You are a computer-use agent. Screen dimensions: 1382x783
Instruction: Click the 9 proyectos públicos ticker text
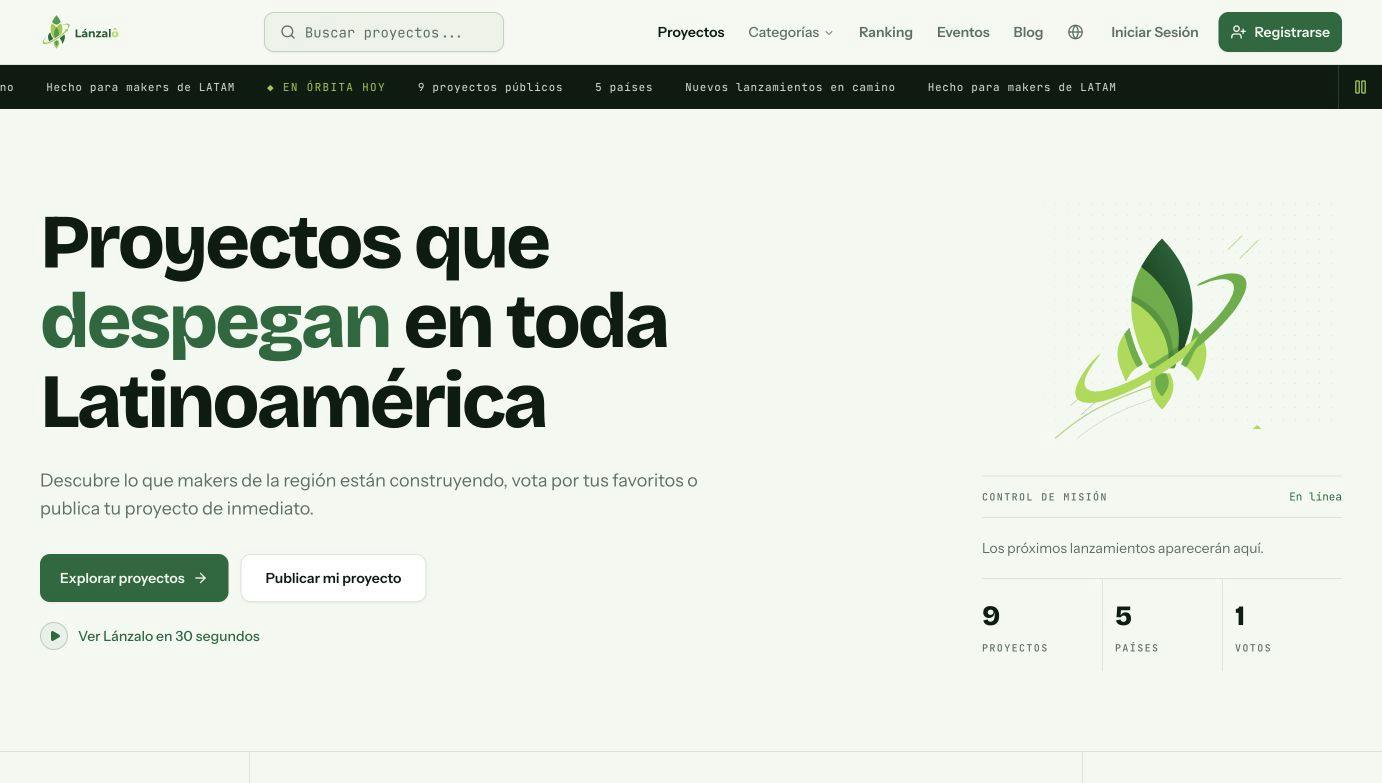point(490,87)
